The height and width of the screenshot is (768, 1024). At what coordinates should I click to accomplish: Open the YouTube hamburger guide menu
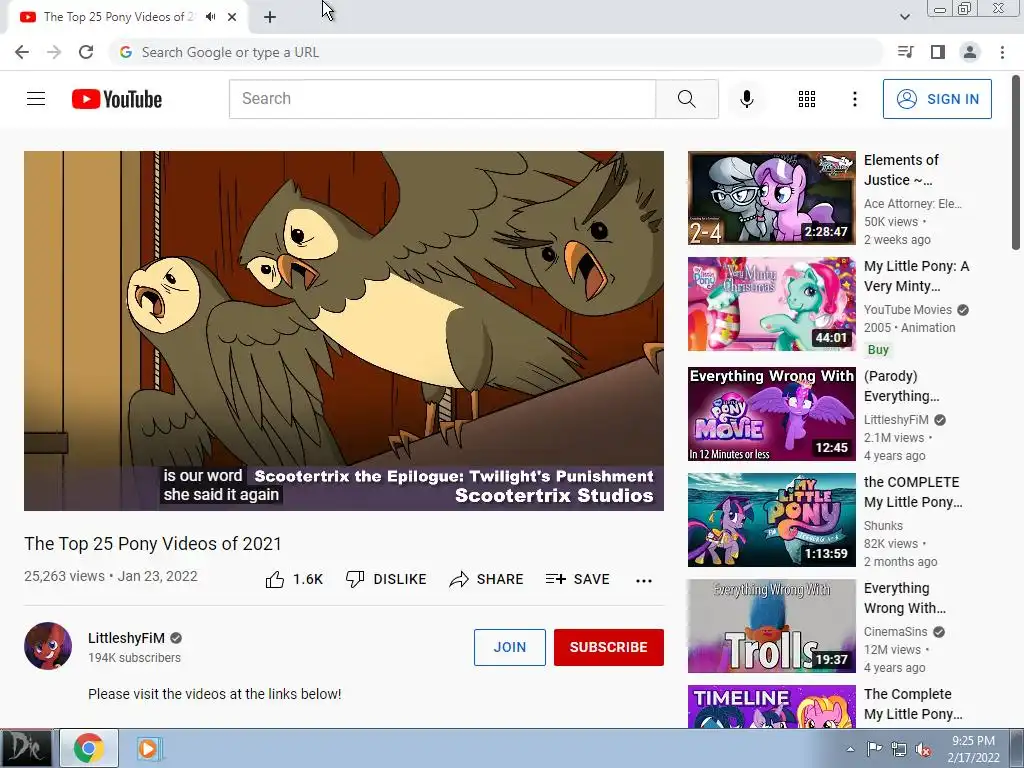pyautogui.click(x=36, y=99)
